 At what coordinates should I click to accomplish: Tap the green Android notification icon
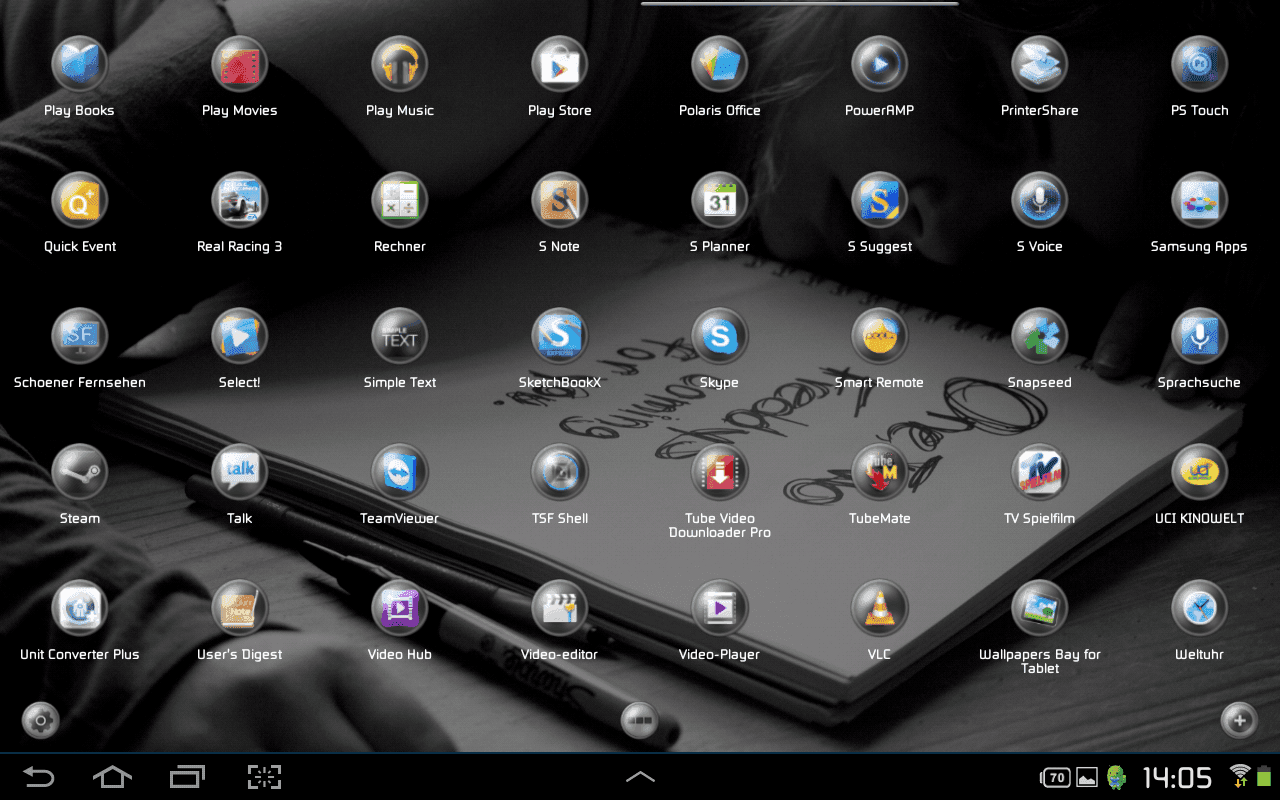click(1117, 778)
